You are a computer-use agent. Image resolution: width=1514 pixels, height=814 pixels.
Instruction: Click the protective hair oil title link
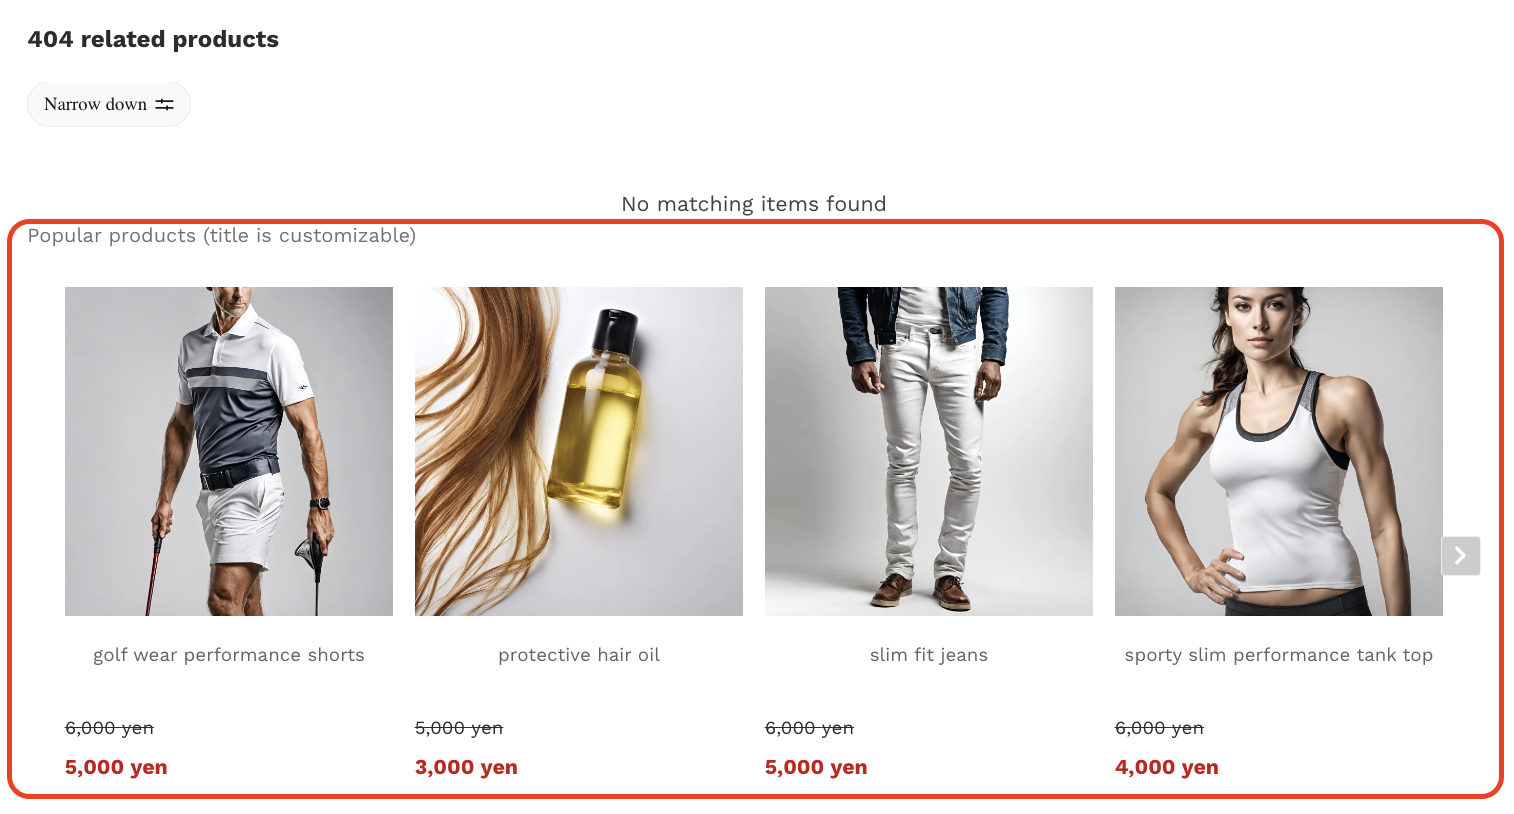click(x=579, y=655)
